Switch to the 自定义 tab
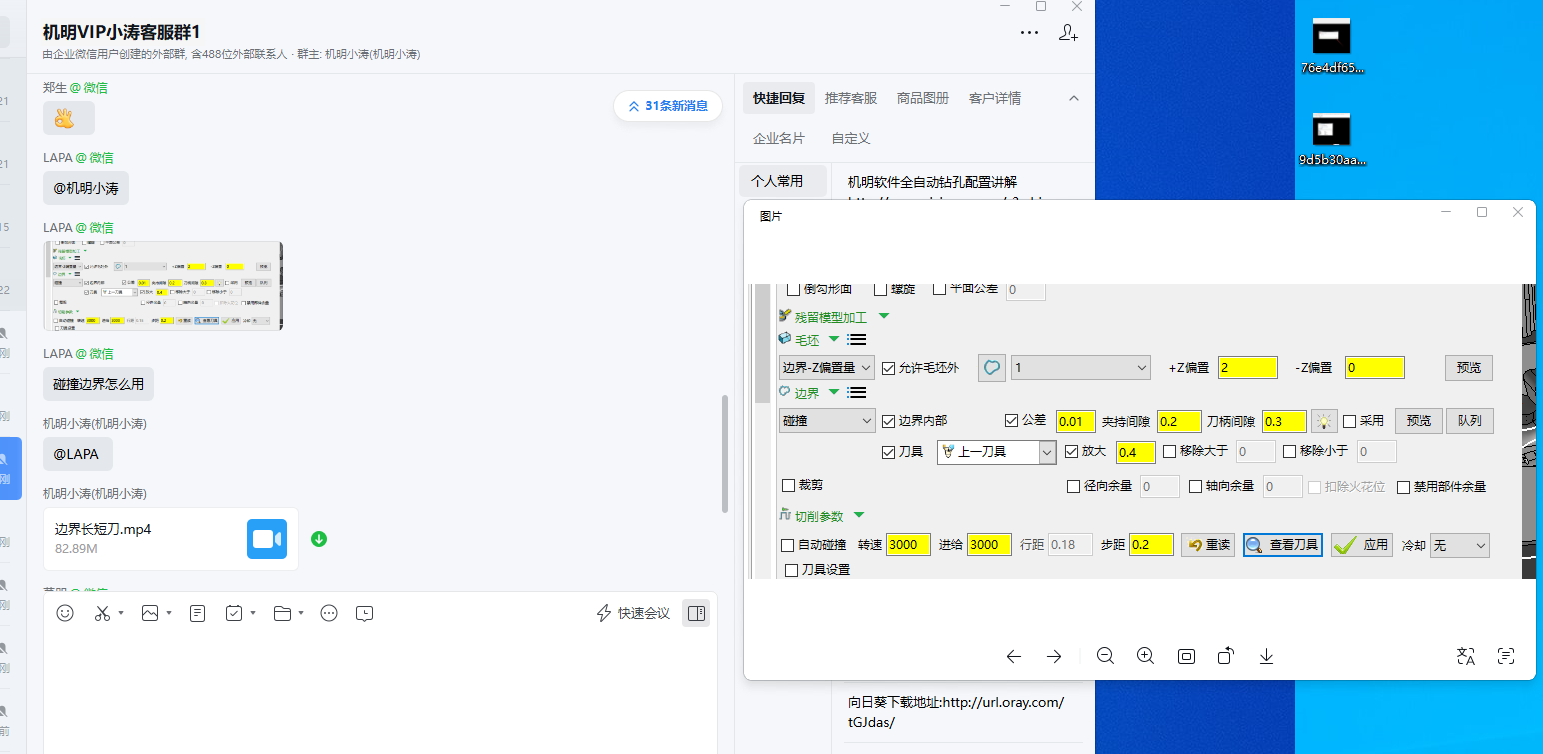 pos(851,138)
